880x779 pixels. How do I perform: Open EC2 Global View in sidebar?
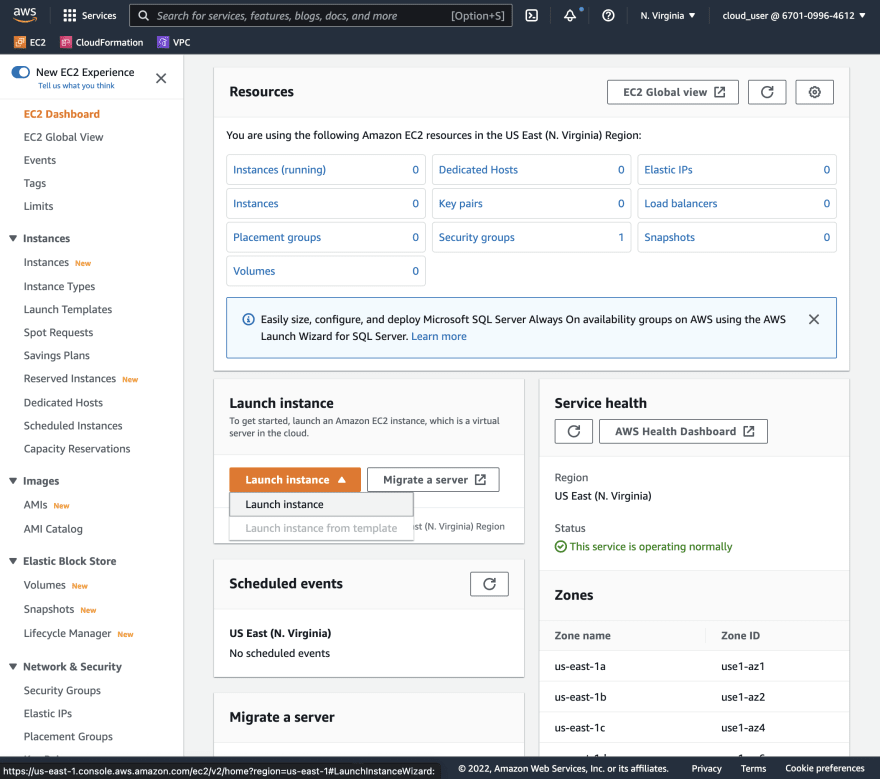(63, 137)
